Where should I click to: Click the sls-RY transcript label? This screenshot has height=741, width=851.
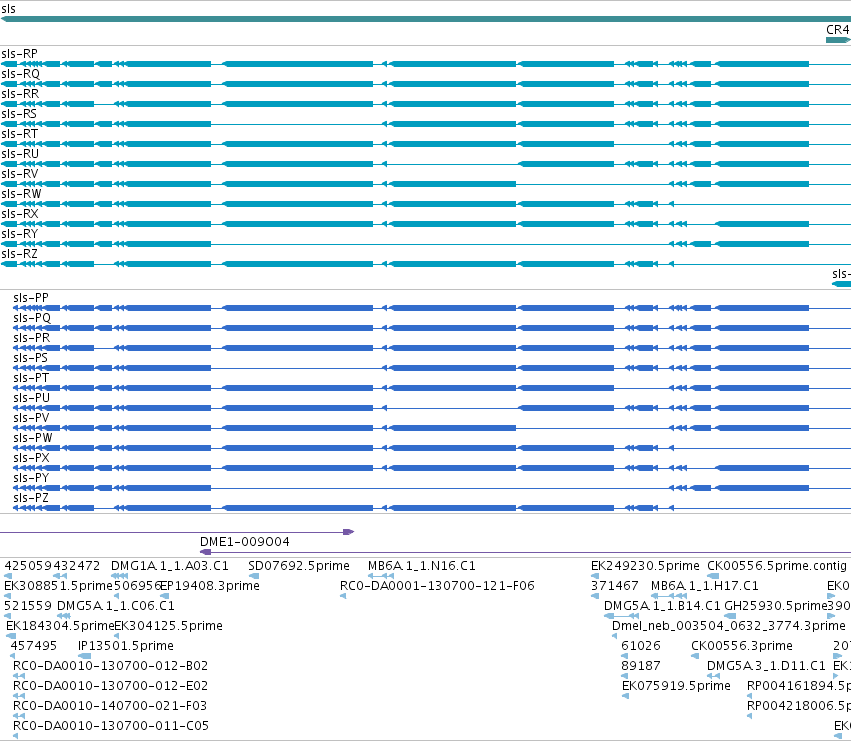click(x=20, y=233)
